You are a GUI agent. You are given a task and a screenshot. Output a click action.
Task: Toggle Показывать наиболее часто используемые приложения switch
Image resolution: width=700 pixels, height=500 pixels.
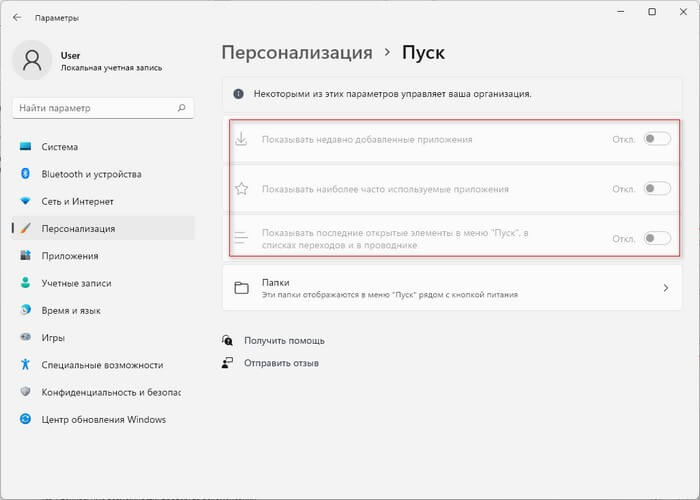[x=657, y=188]
